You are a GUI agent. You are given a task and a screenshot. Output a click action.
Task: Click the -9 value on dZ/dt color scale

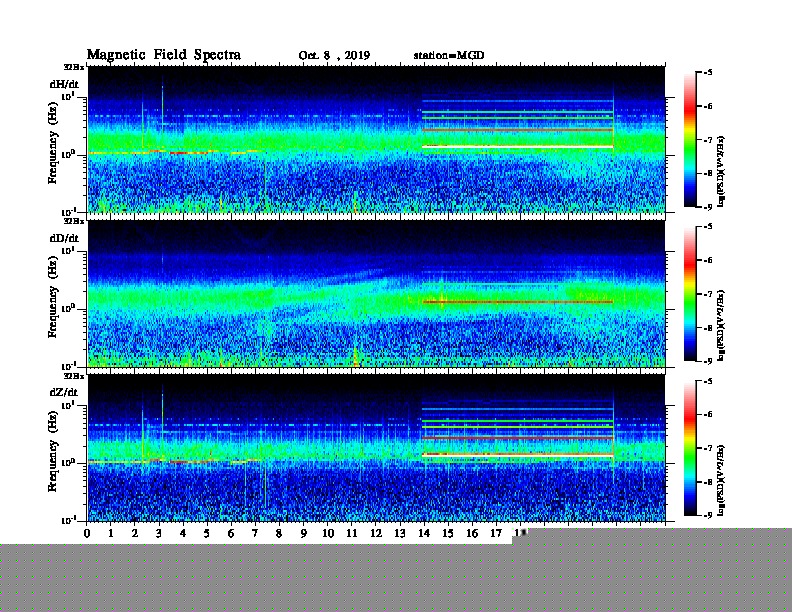click(708, 515)
